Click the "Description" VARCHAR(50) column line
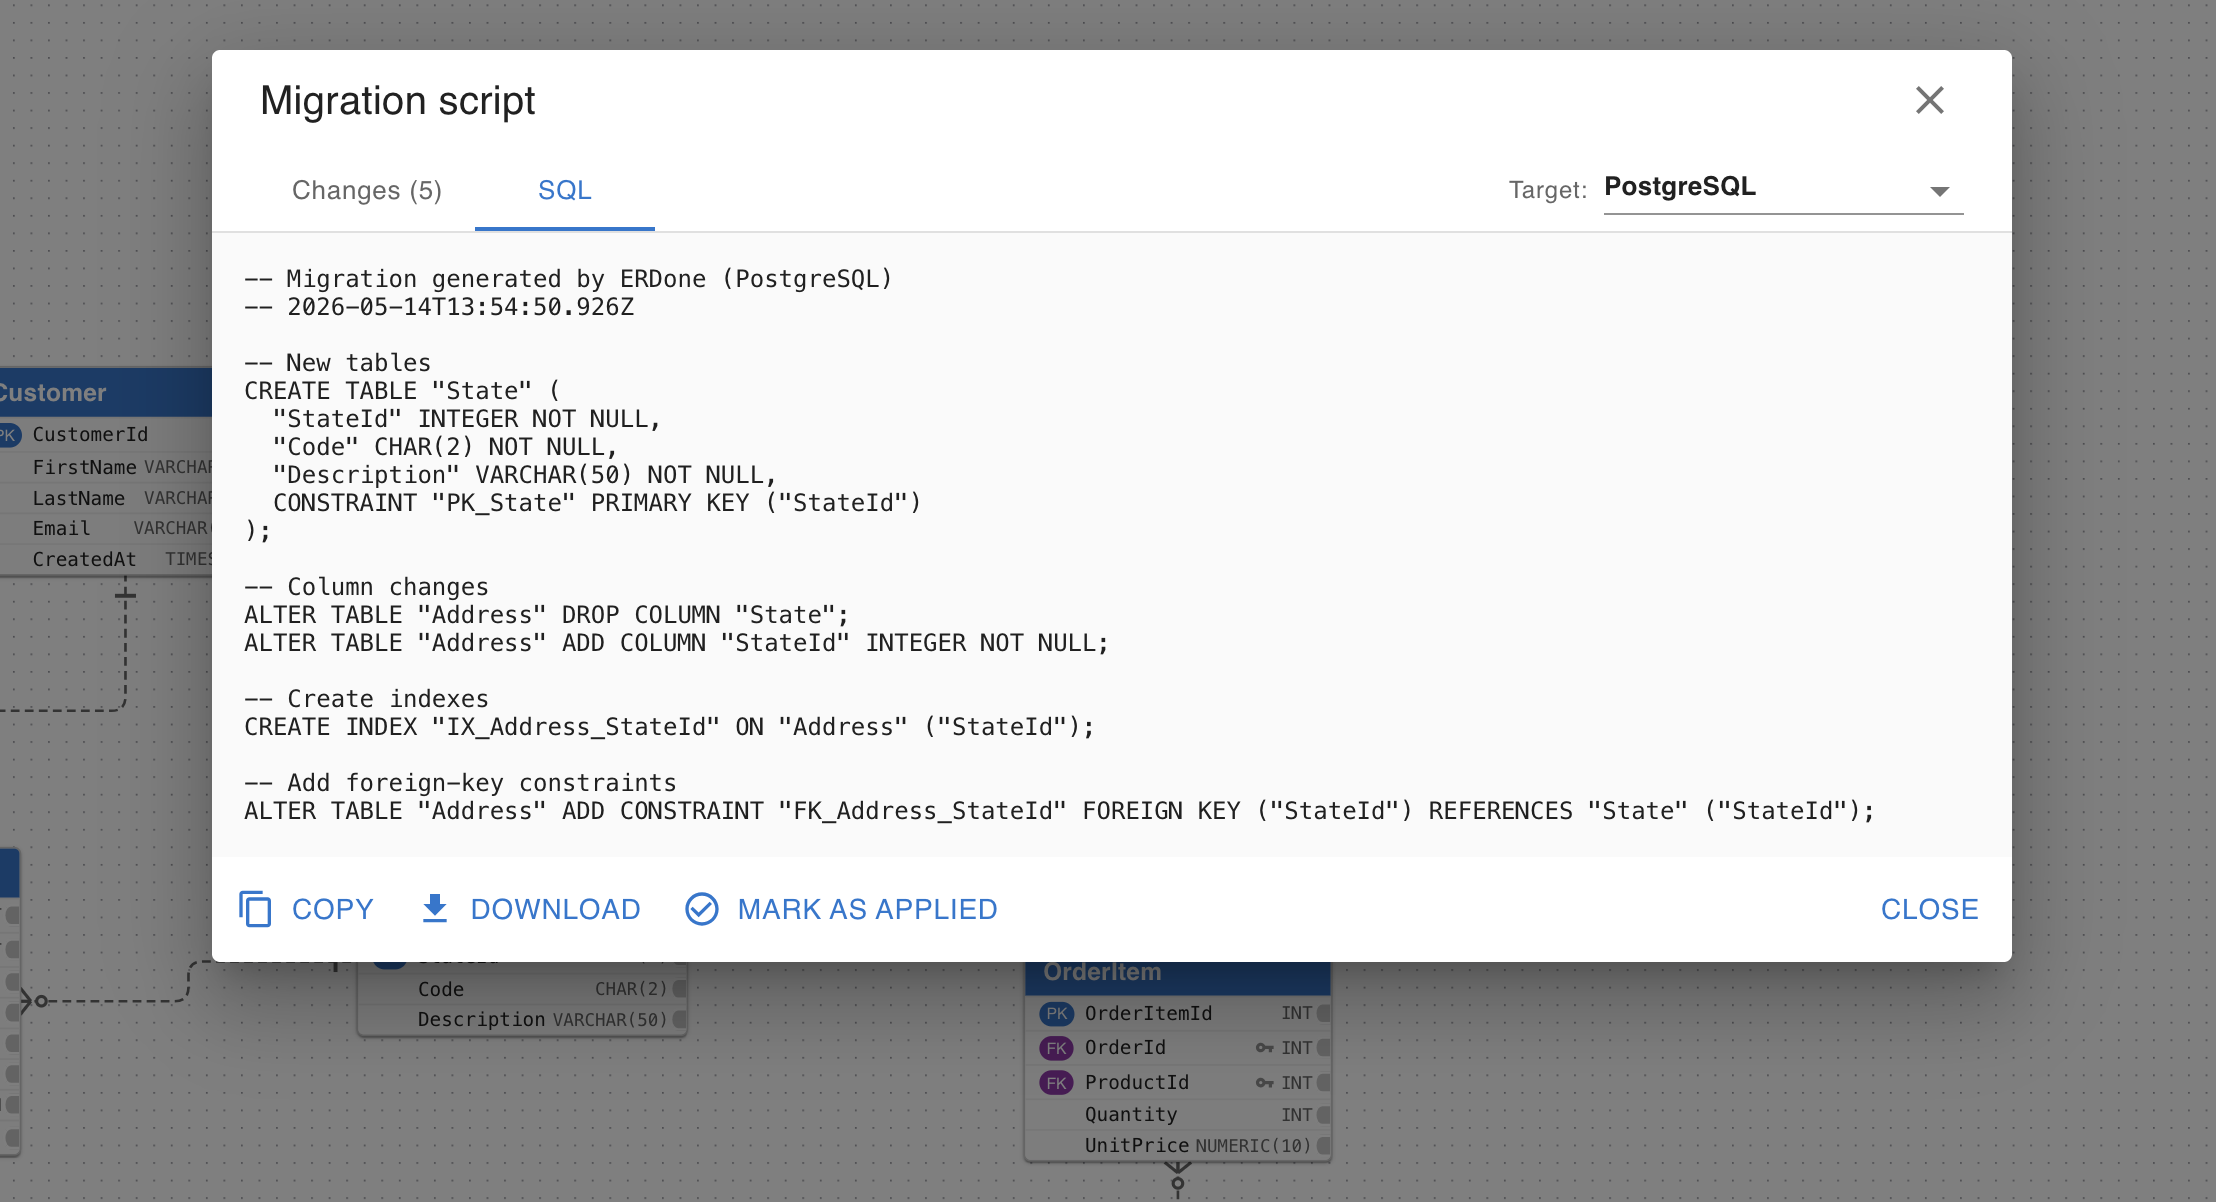The height and width of the screenshot is (1202, 2216). click(525, 475)
